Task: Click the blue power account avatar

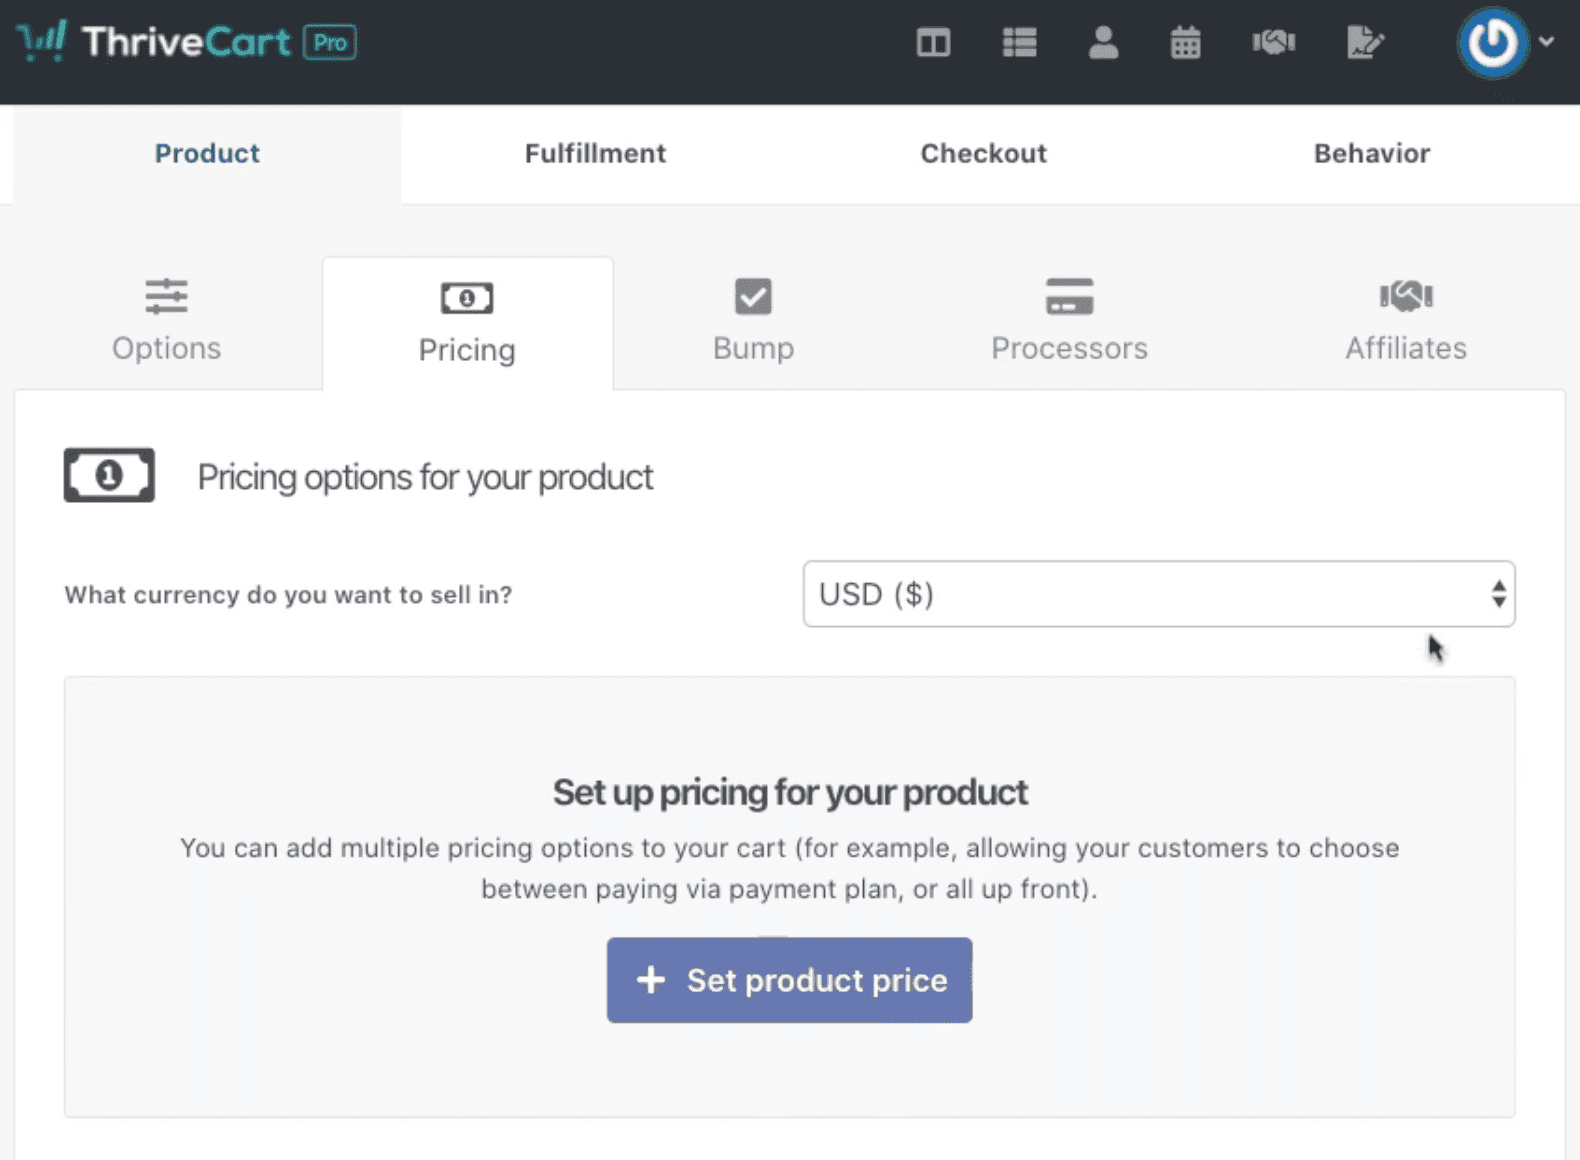Action: pos(1492,43)
